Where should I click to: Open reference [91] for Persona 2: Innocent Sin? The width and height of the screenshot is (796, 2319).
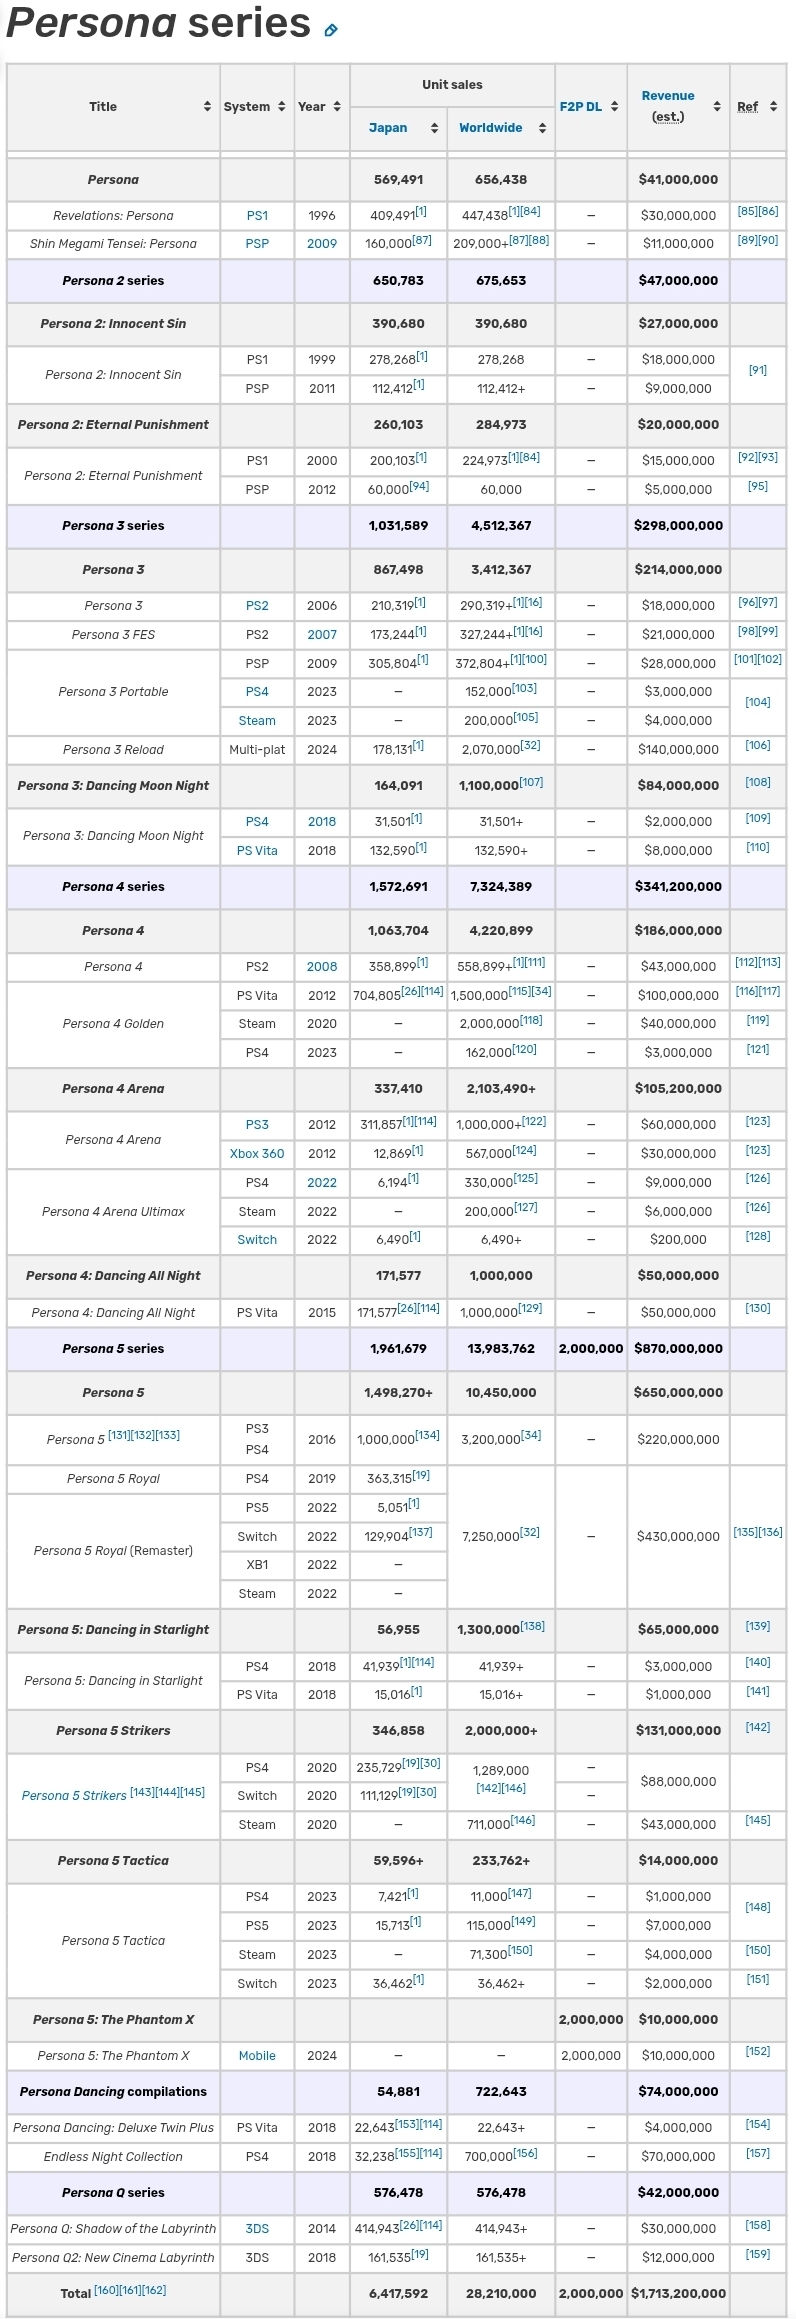pos(758,371)
